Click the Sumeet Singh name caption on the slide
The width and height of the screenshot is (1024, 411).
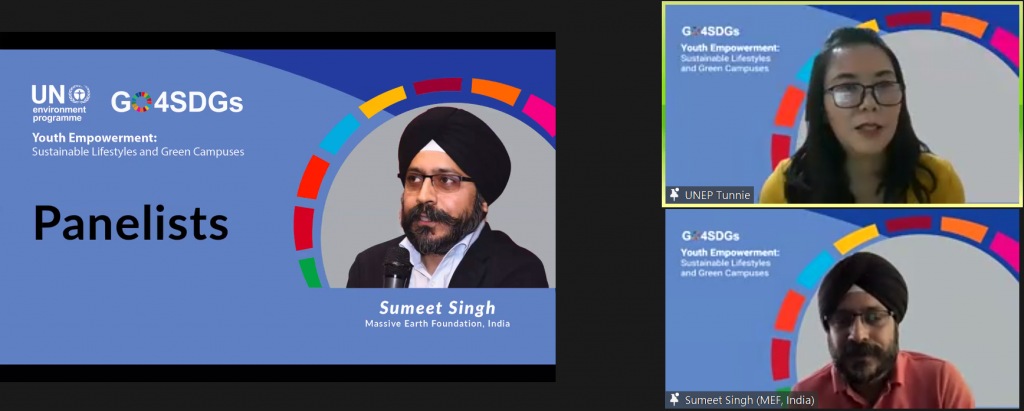coord(438,308)
